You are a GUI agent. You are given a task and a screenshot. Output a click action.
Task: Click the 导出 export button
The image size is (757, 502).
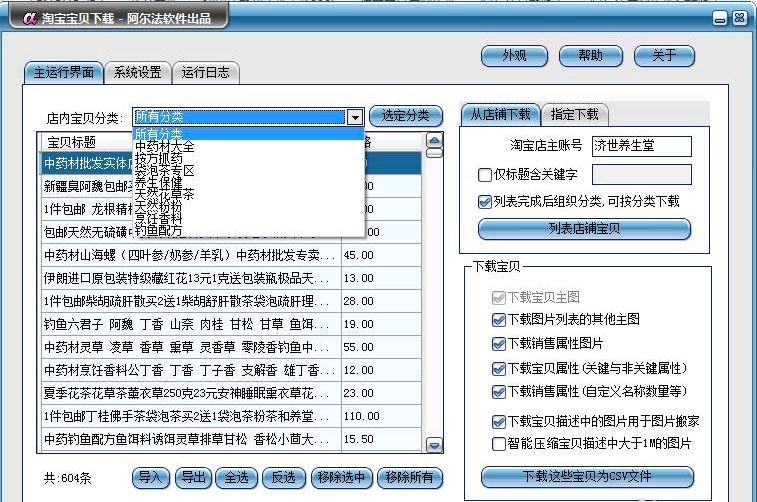(x=194, y=478)
